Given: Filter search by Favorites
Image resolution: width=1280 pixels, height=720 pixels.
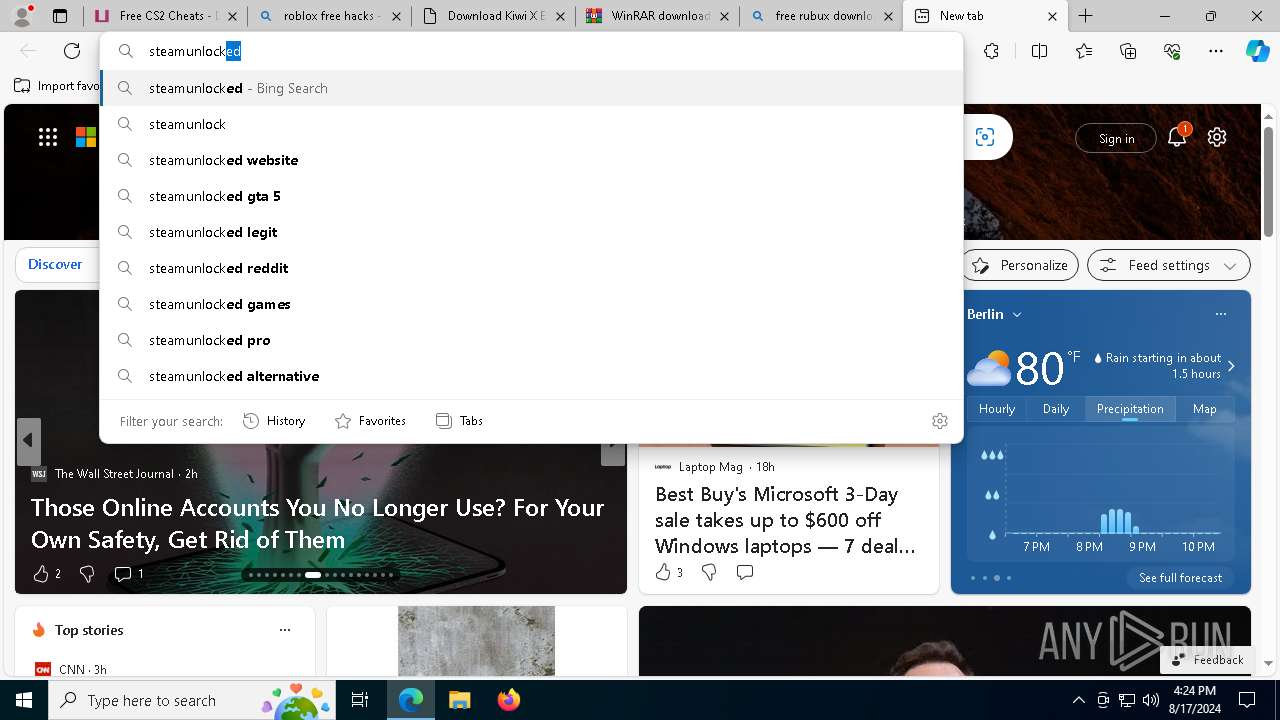Looking at the screenshot, I should click(370, 421).
